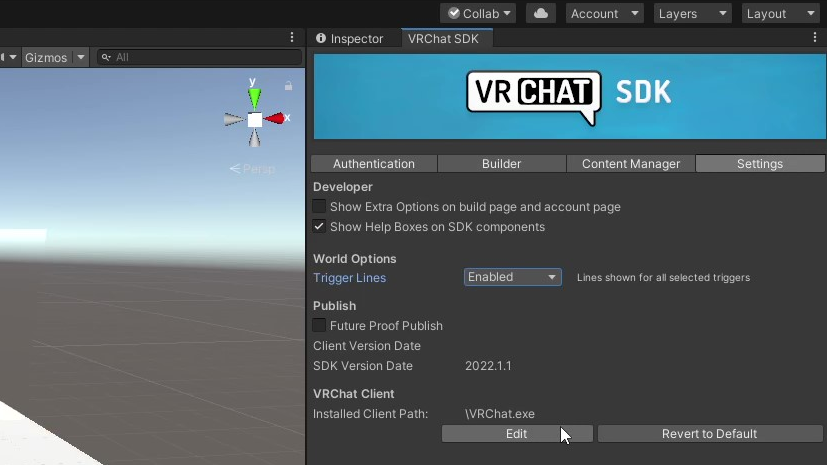Open the Content Manager tab
The height and width of the screenshot is (465, 827).
pyautogui.click(x=631, y=164)
